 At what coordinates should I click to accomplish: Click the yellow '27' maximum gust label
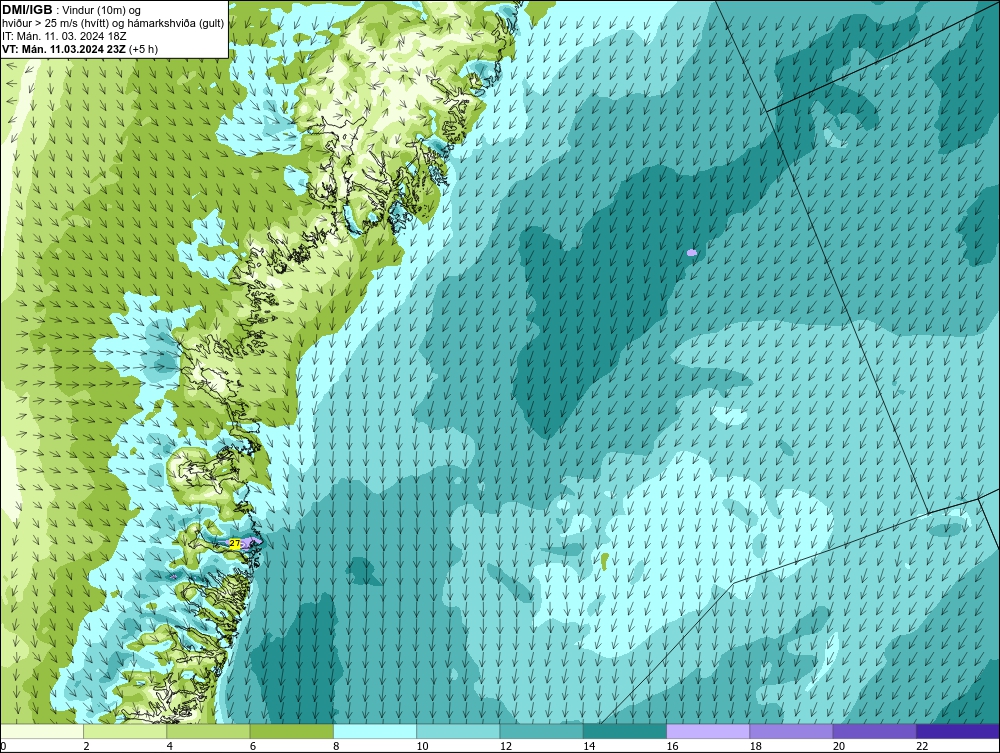click(x=235, y=543)
